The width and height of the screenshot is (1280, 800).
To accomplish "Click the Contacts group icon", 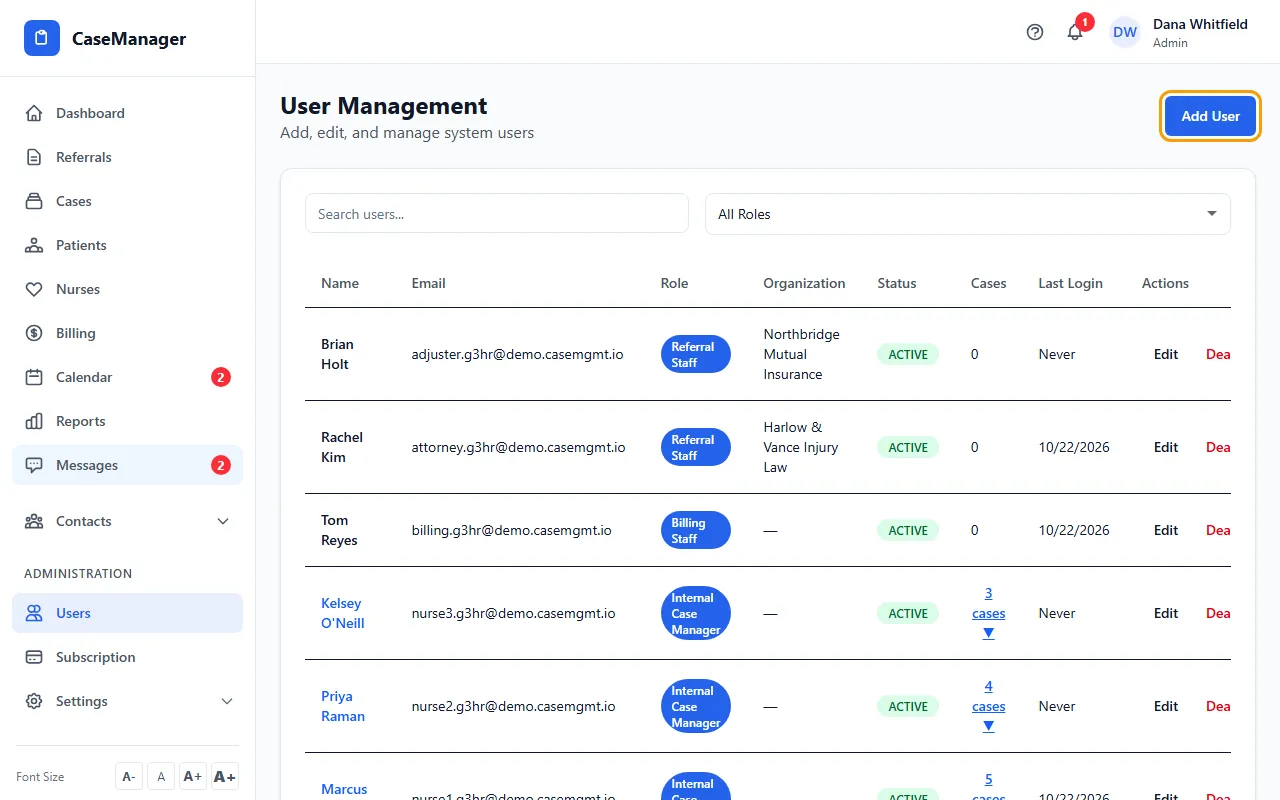I will 34,521.
